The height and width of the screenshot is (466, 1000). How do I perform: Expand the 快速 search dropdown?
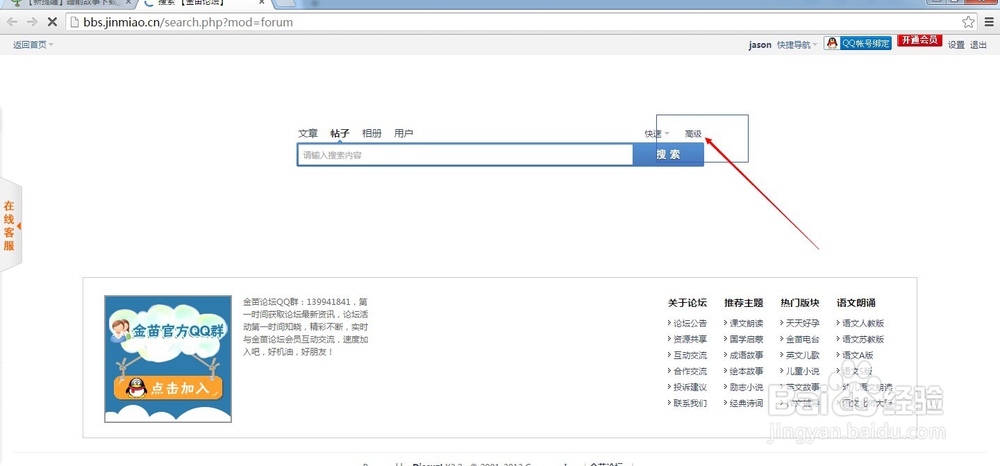(x=657, y=134)
